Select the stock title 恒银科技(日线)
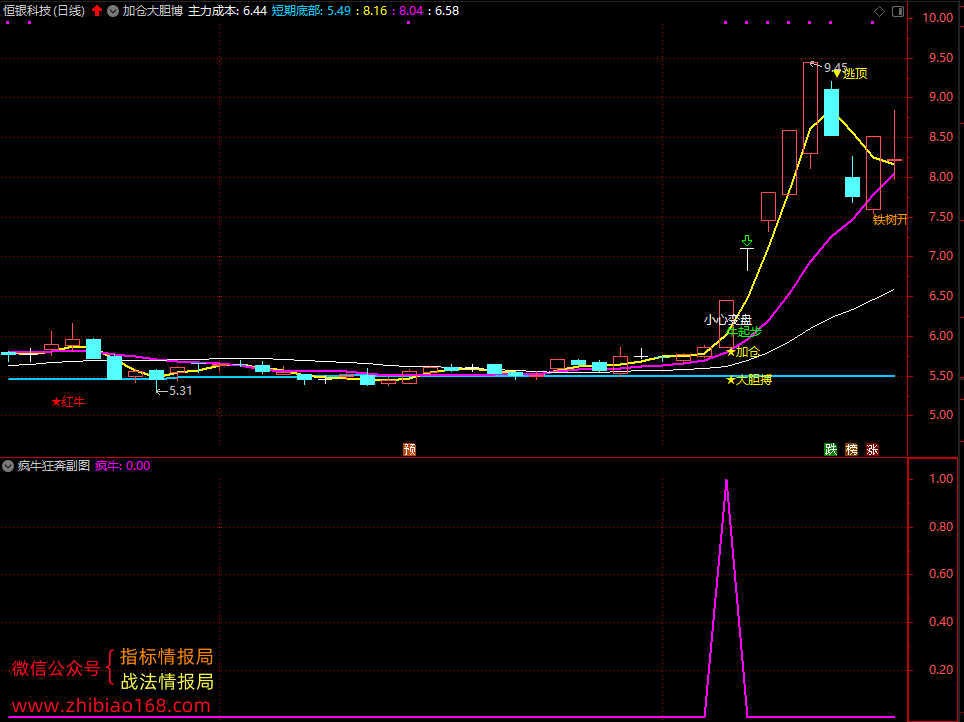Viewport: 964px width, 722px height. pyautogui.click(x=44, y=11)
